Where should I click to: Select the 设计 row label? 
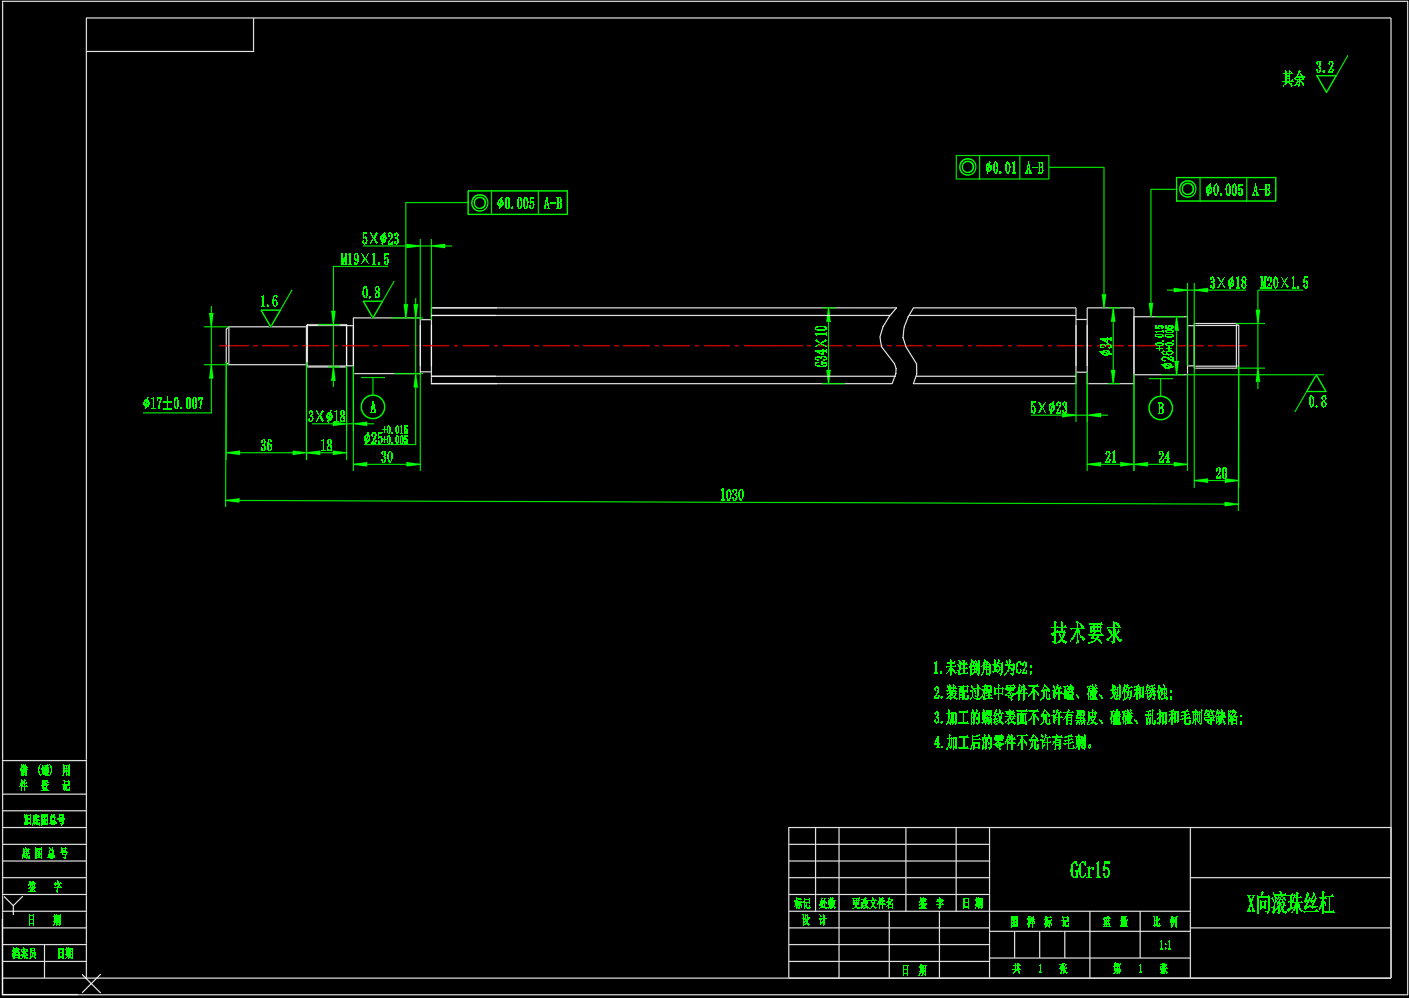tap(814, 921)
